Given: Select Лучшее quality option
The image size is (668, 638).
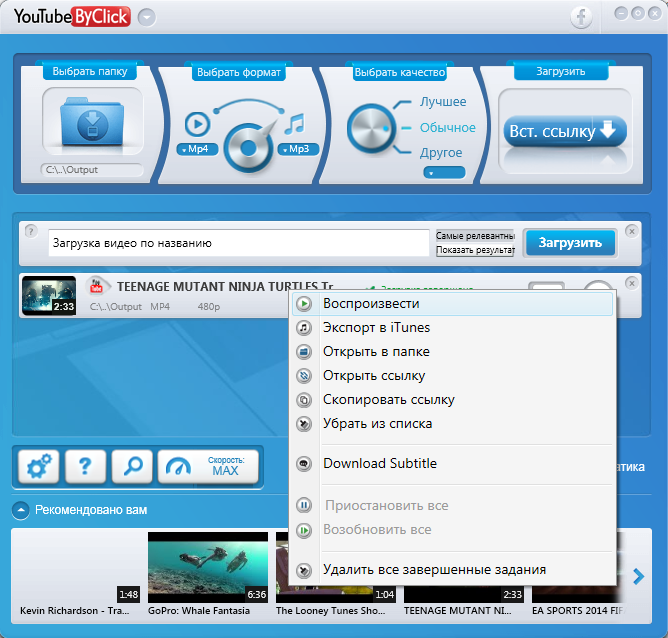Looking at the screenshot, I should pyautogui.click(x=443, y=102).
